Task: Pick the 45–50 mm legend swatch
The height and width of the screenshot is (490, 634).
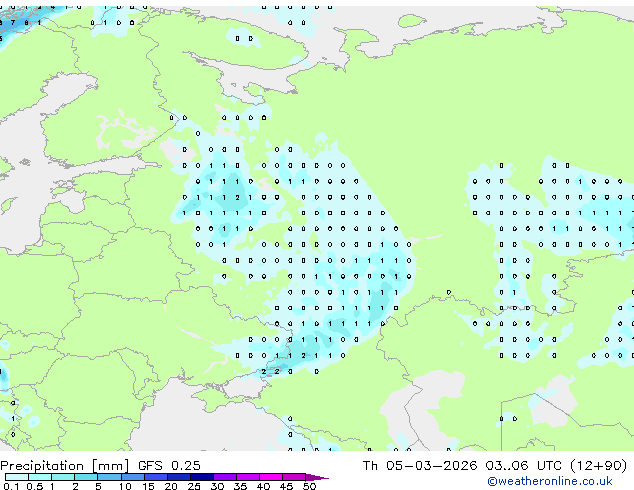Action: pyautogui.click(x=294, y=477)
